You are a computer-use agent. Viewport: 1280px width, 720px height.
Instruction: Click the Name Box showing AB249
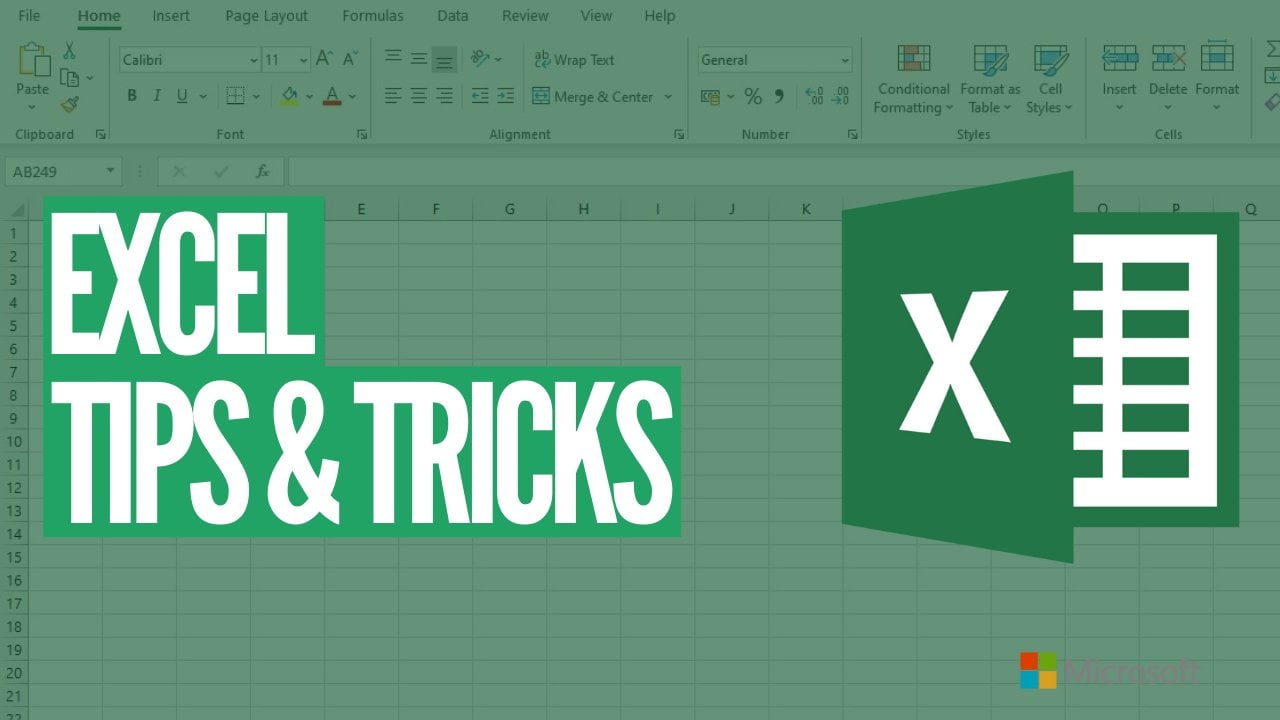point(55,172)
